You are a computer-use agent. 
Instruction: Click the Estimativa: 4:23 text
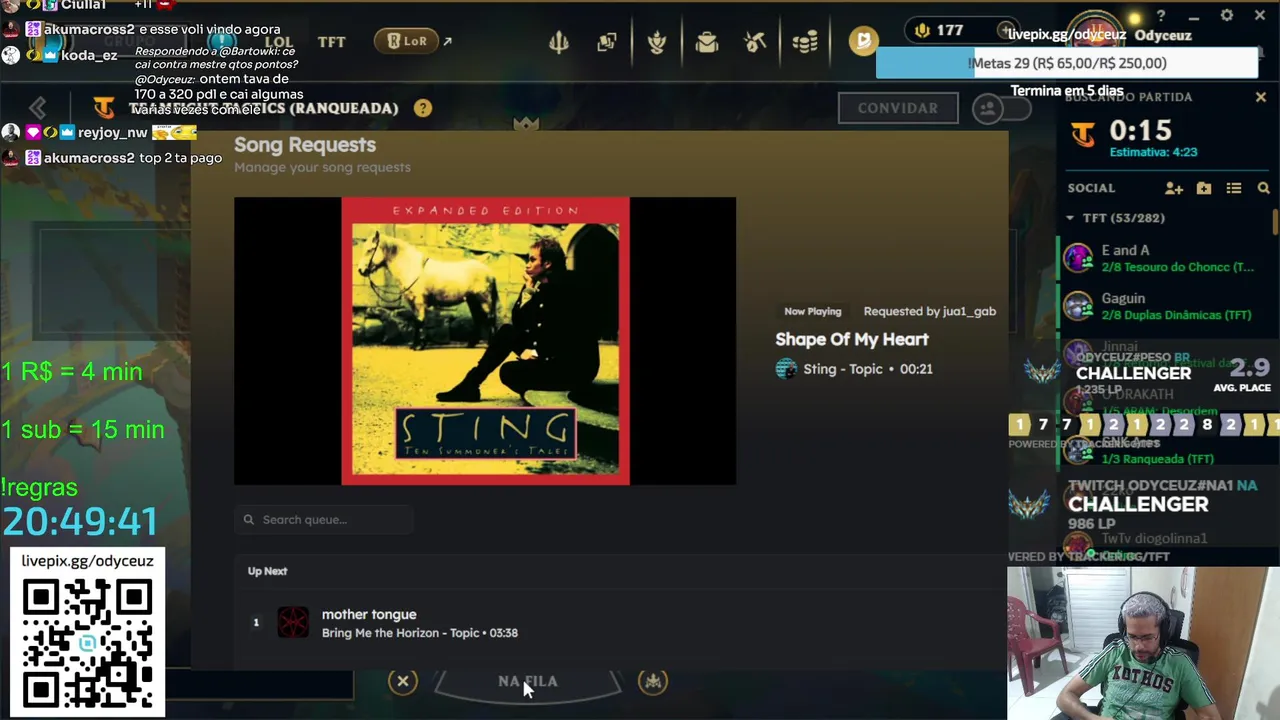1153,152
